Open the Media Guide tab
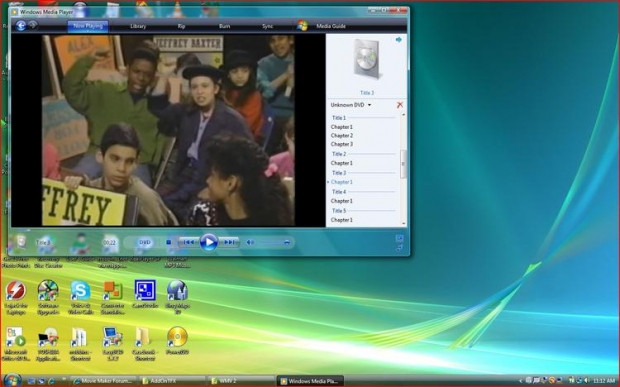The image size is (620, 387). point(331,26)
